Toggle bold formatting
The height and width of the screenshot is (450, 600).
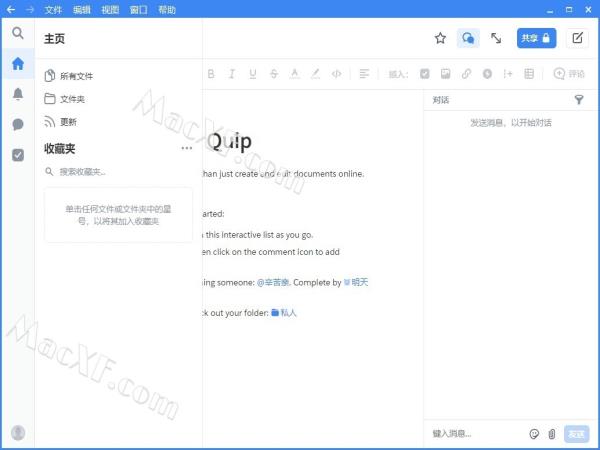point(211,74)
